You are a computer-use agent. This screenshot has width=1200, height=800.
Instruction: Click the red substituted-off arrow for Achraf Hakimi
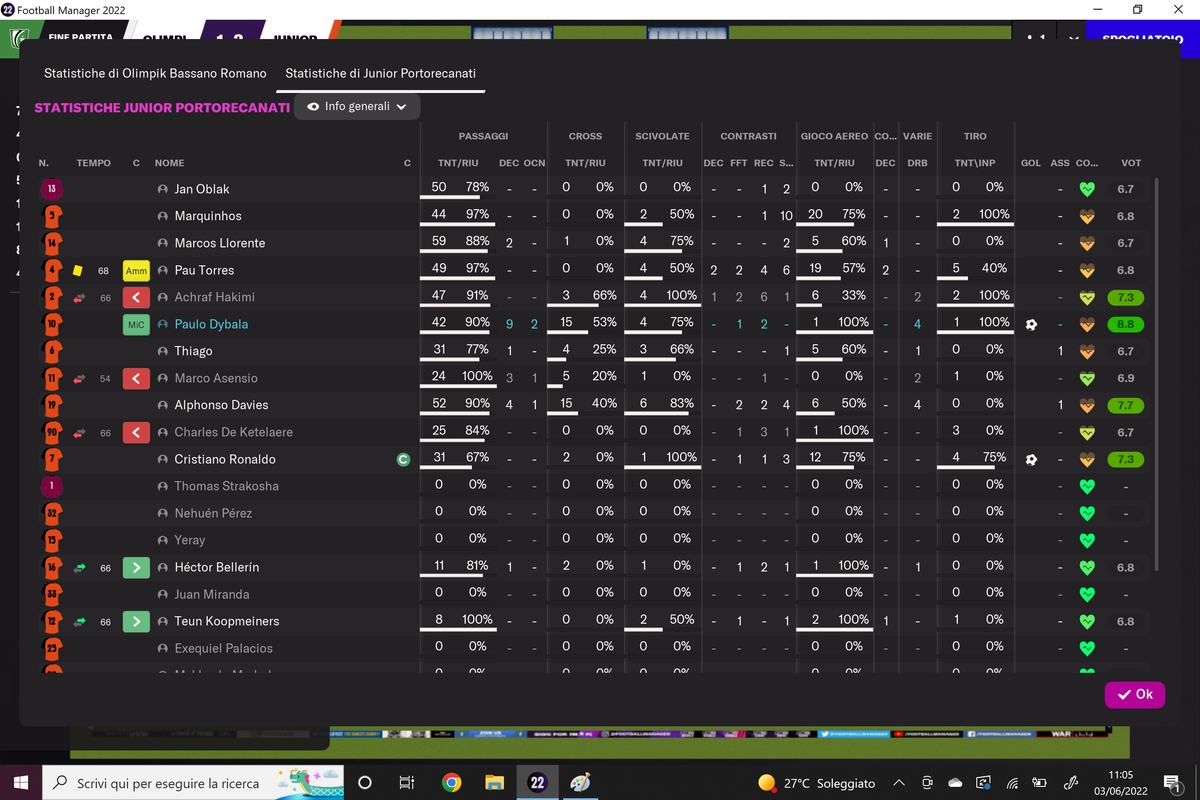[136, 297]
